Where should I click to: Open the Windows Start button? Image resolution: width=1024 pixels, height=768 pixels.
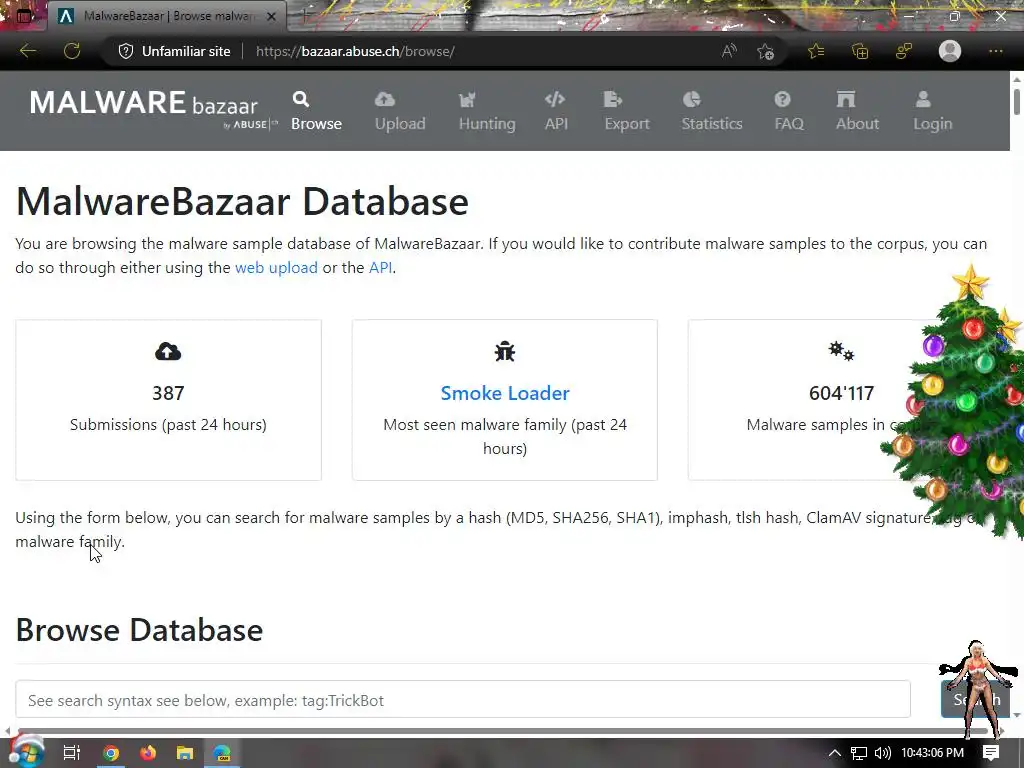(26, 753)
